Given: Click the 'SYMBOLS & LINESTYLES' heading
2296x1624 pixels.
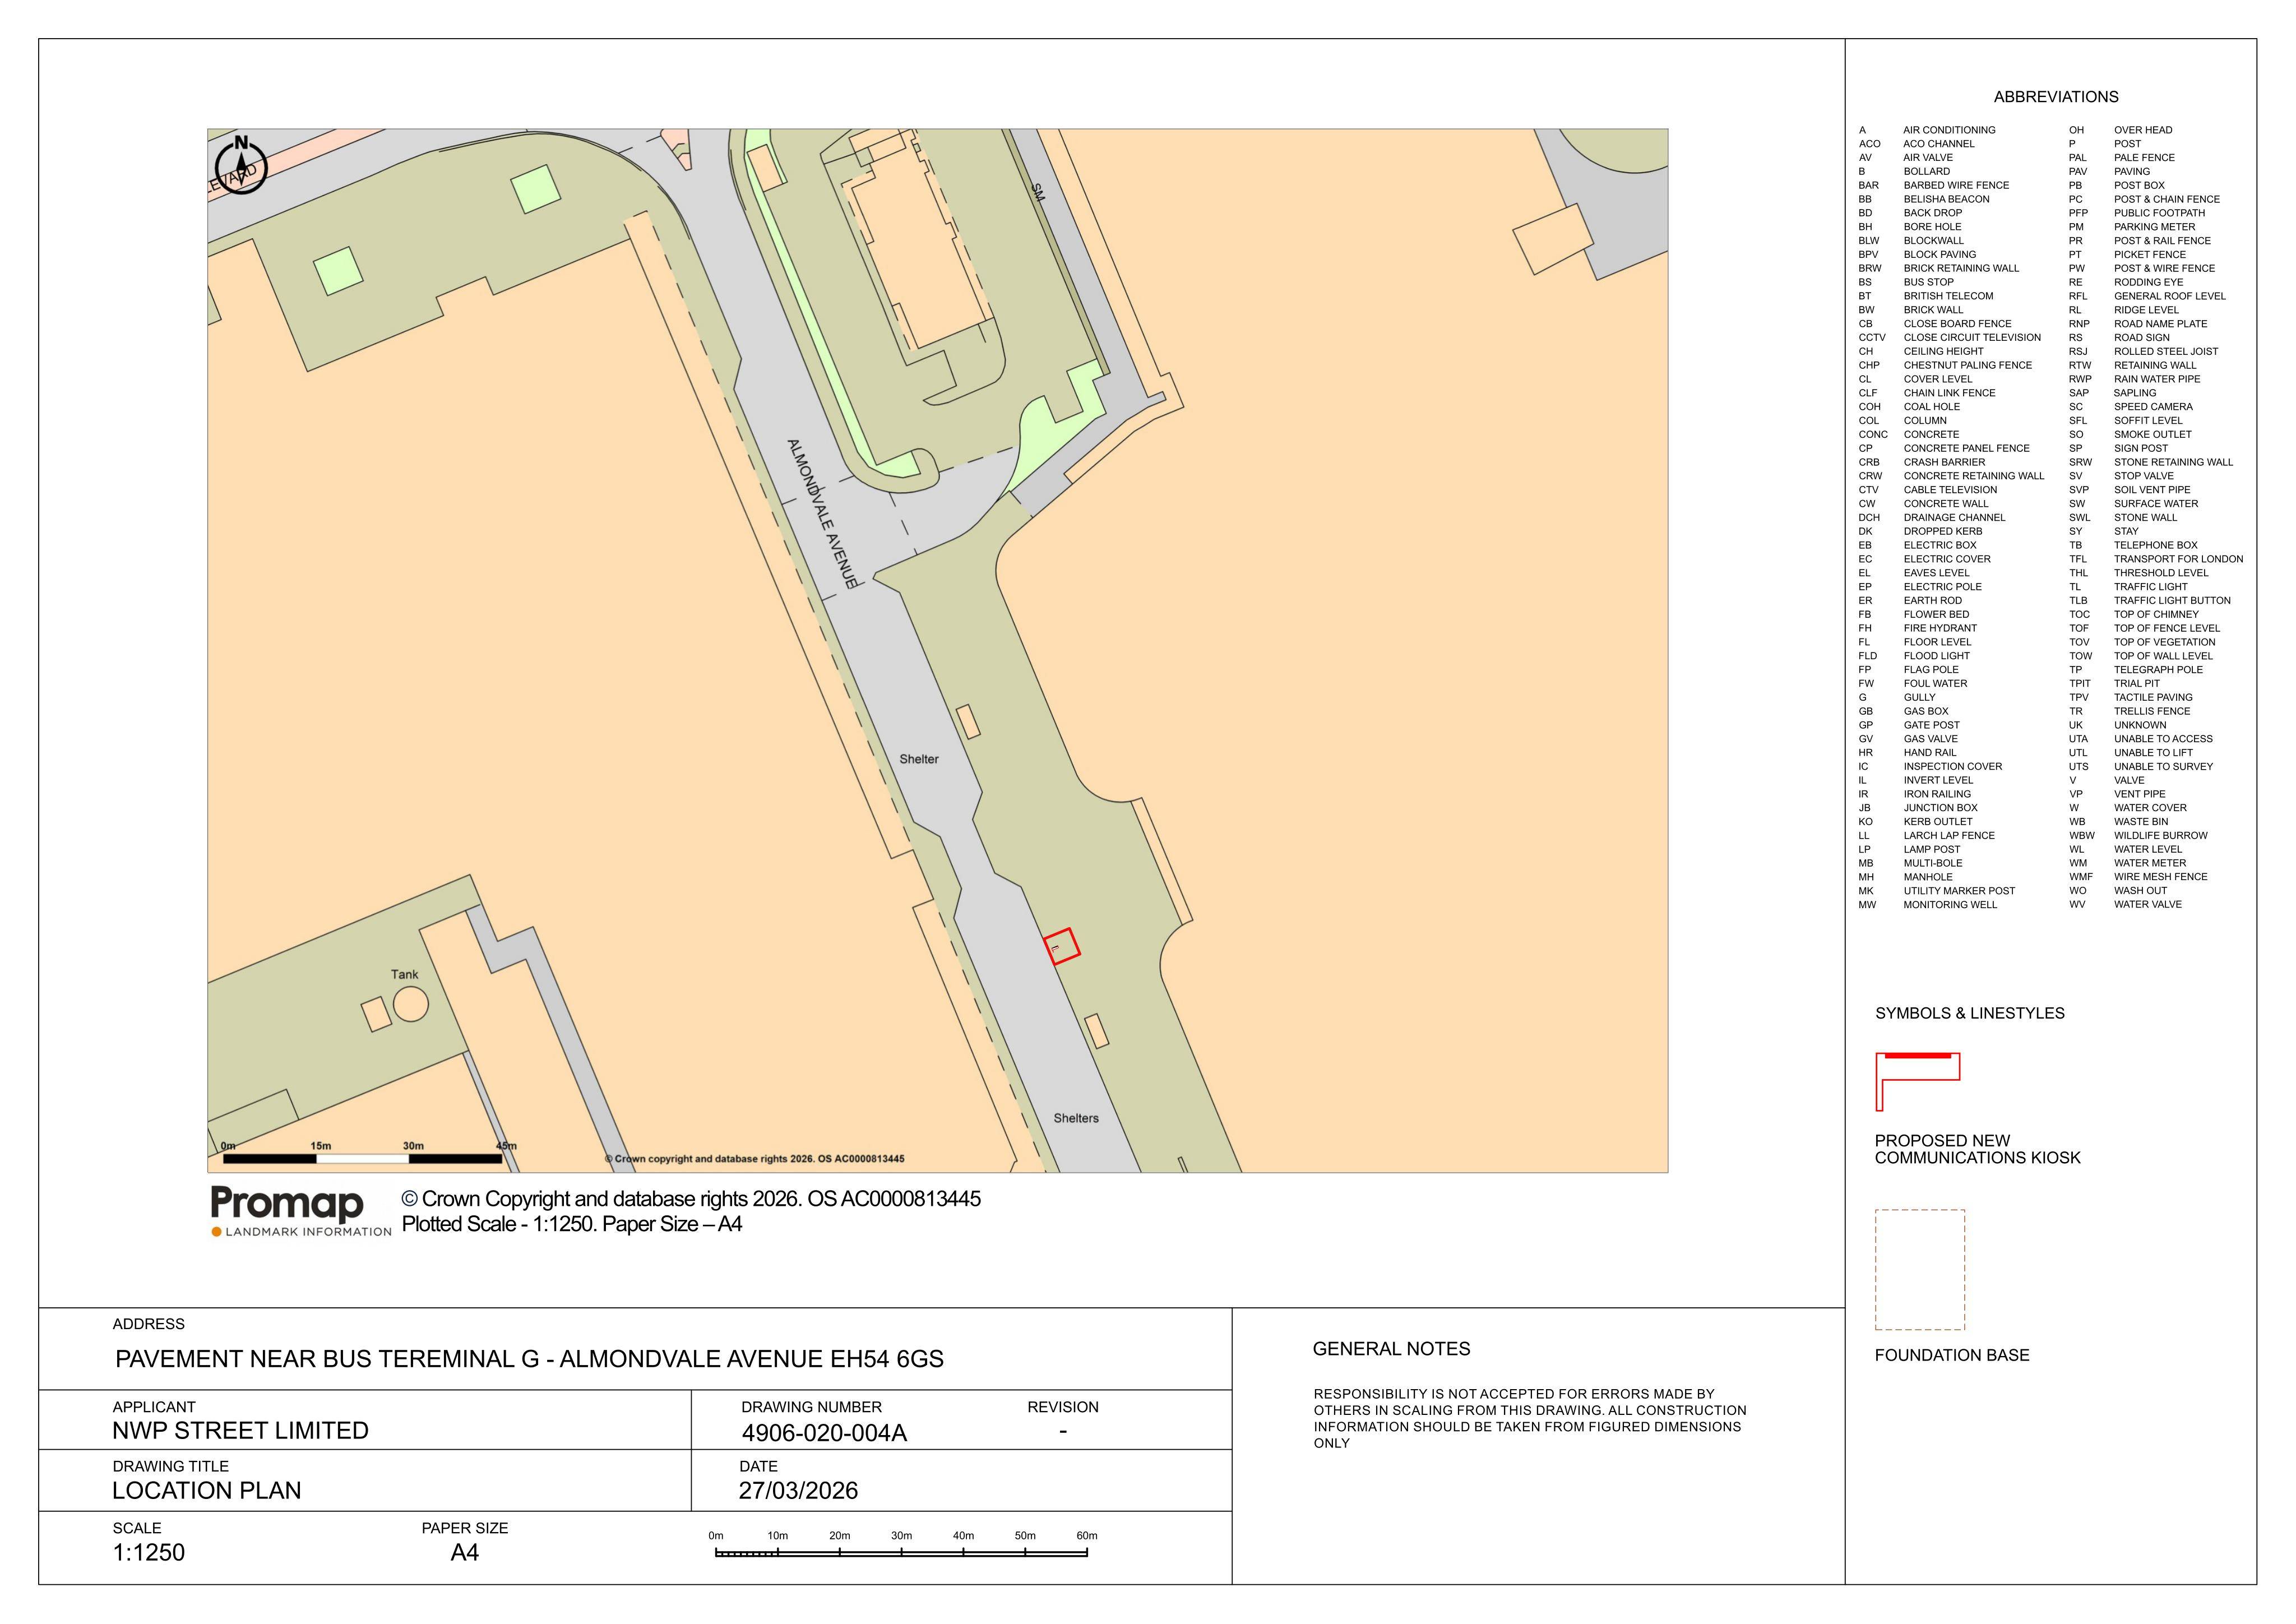Looking at the screenshot, I should pyautogui.click(x=1970, y=1013).
